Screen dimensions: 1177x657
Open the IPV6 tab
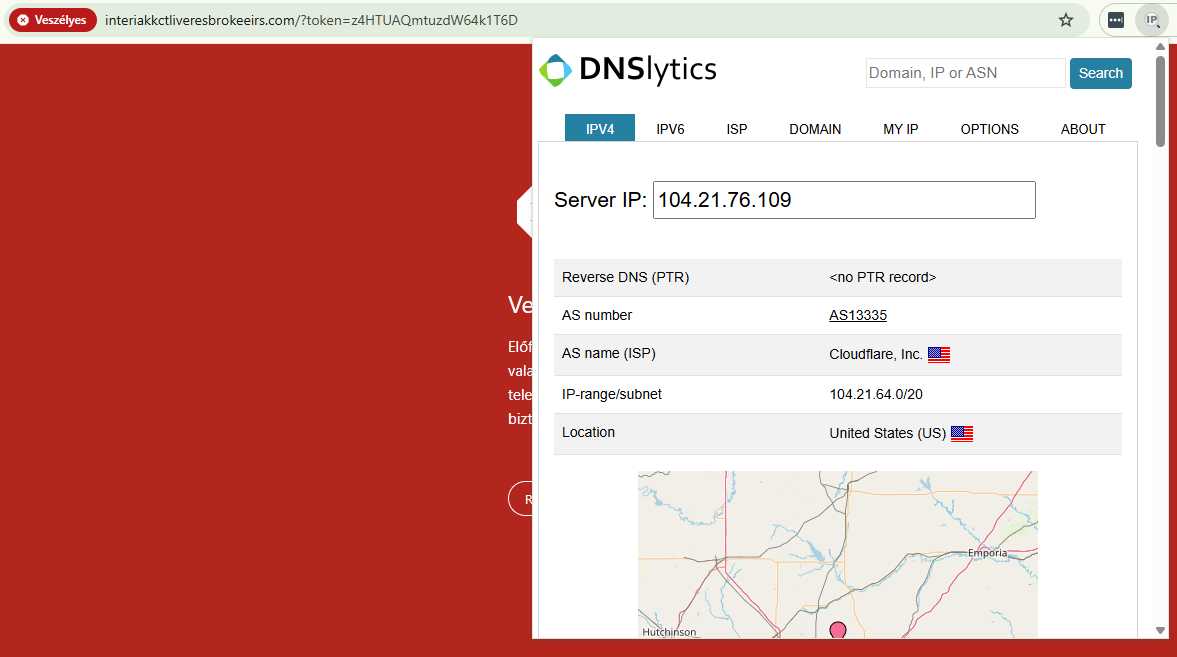(x=670, y=129)
